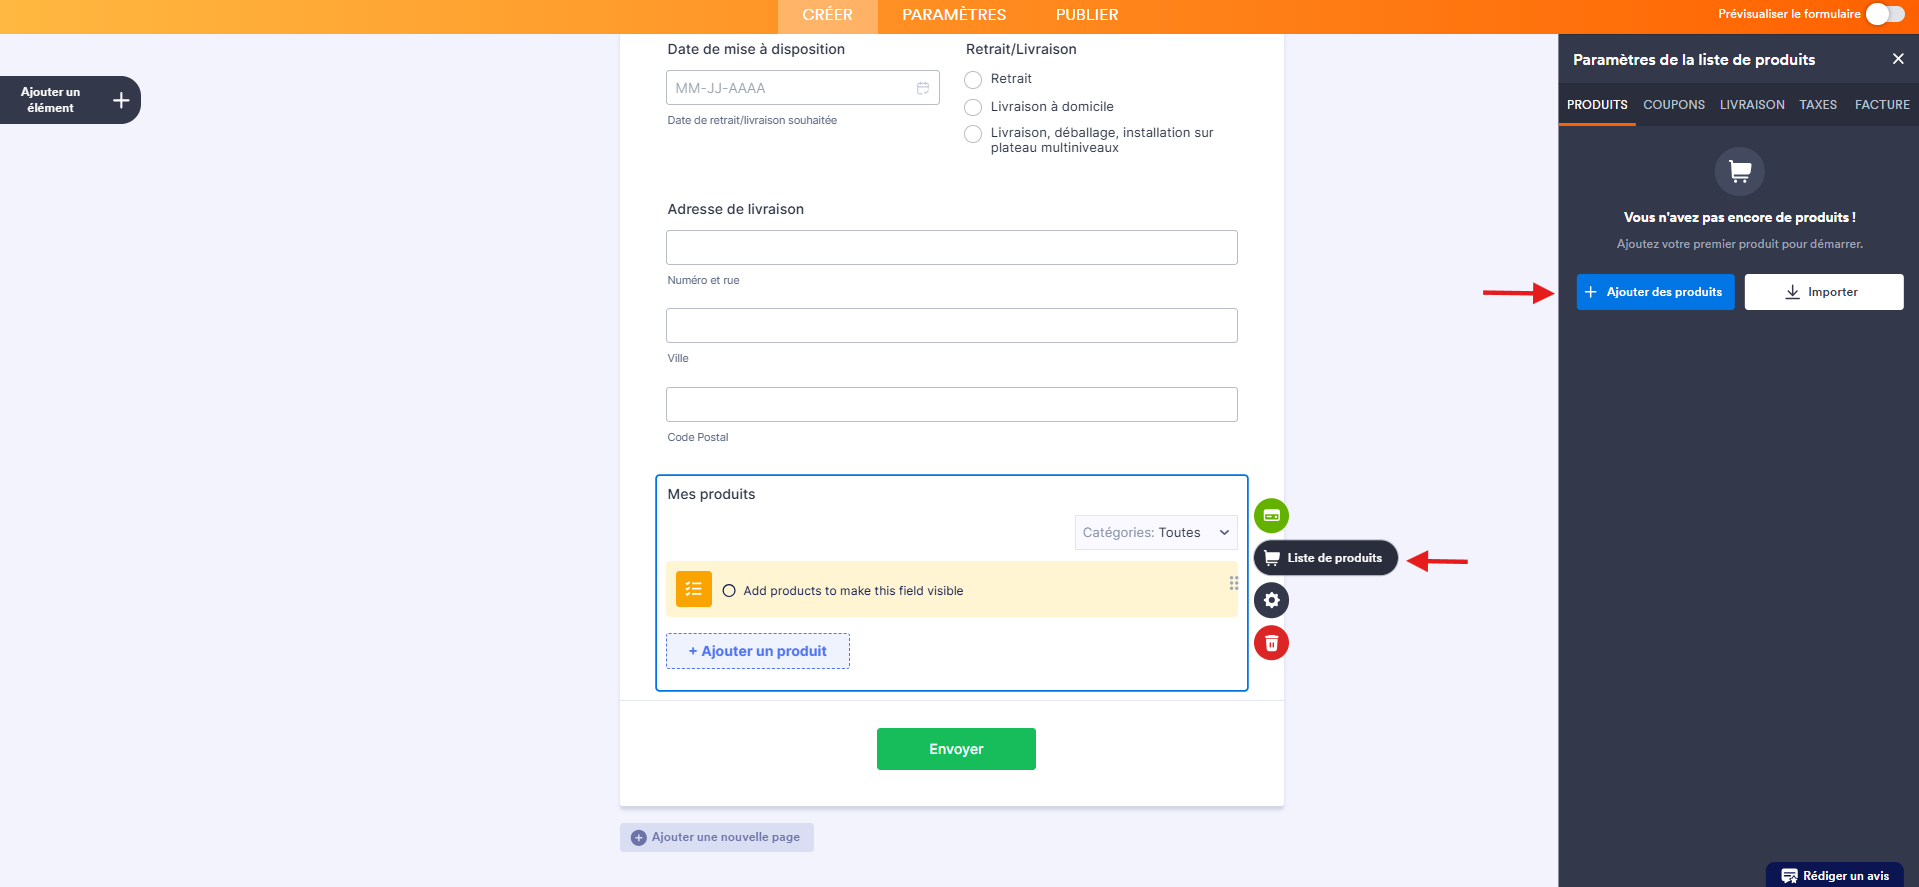Click the Numéro et rue address field
The image size is (1919, 887).
pyautogui.click(x=951, y=248)
